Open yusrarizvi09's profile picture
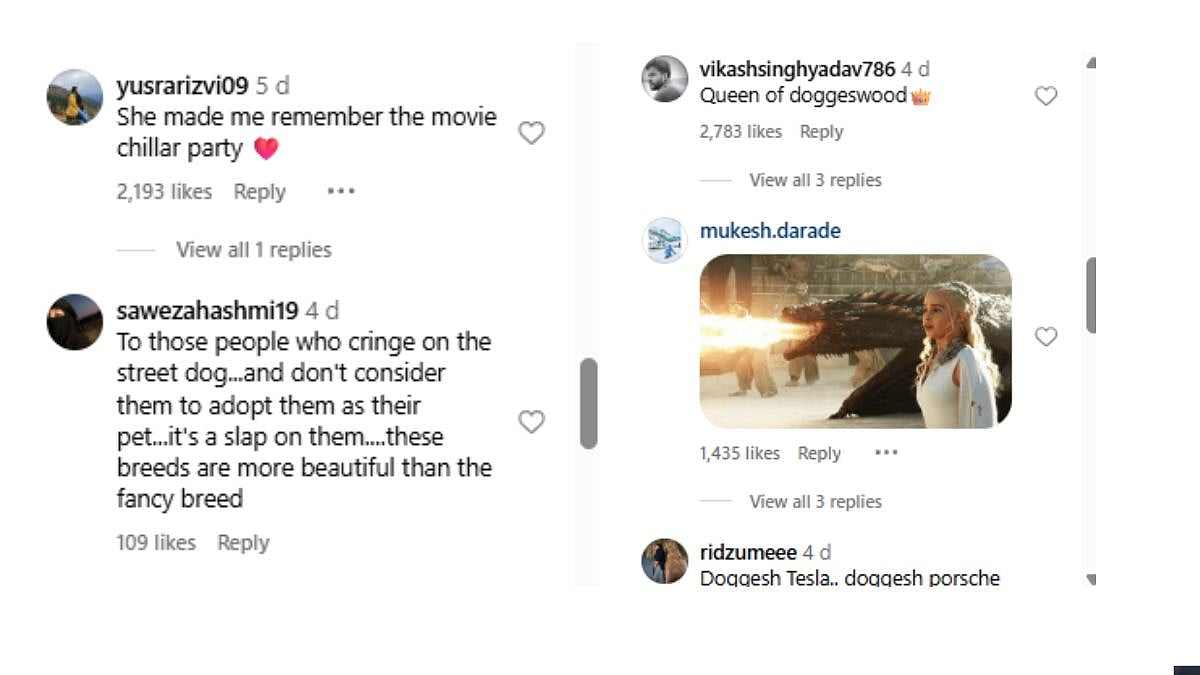The image size is (1200, 675). 75,97
